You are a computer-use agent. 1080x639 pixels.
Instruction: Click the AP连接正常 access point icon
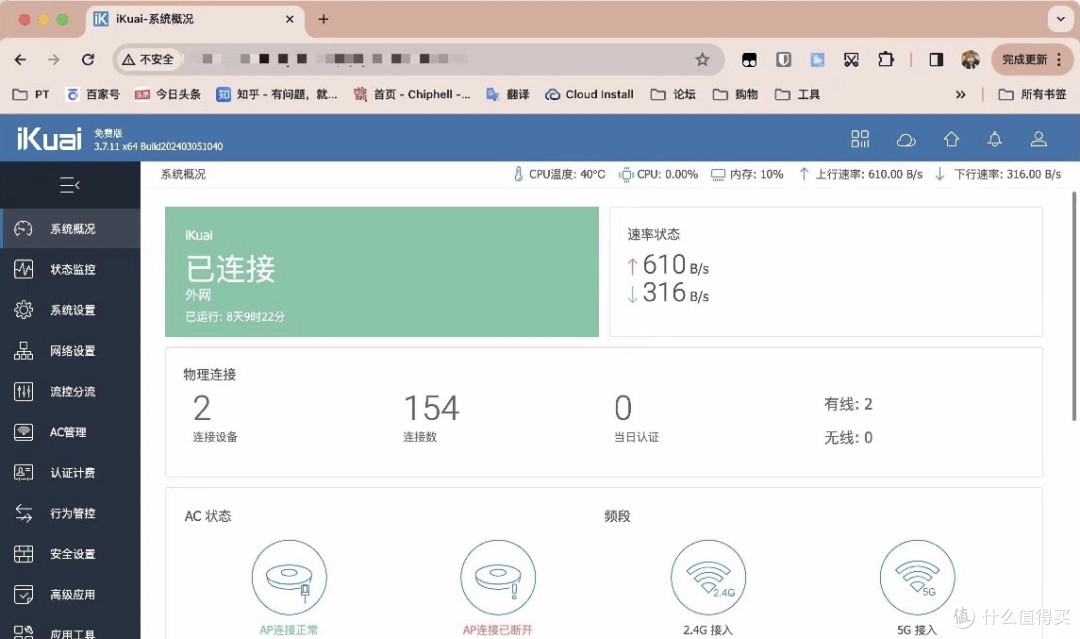coord(289,577)
